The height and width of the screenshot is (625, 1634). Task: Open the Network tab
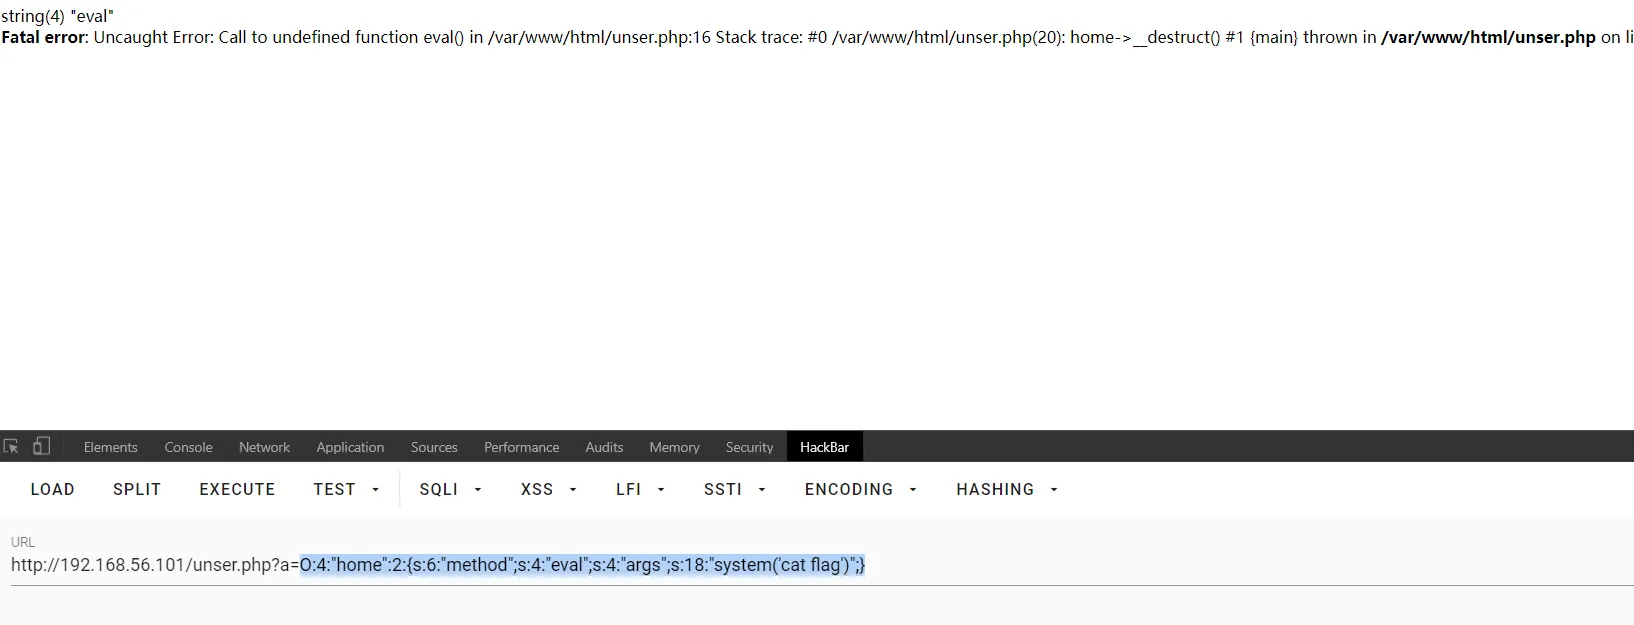[265, 447]
